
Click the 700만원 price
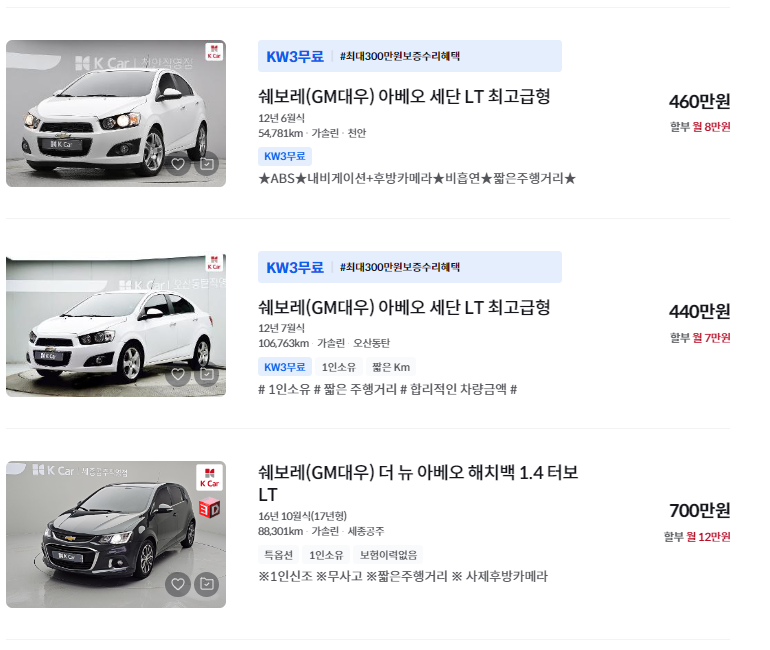699,511
